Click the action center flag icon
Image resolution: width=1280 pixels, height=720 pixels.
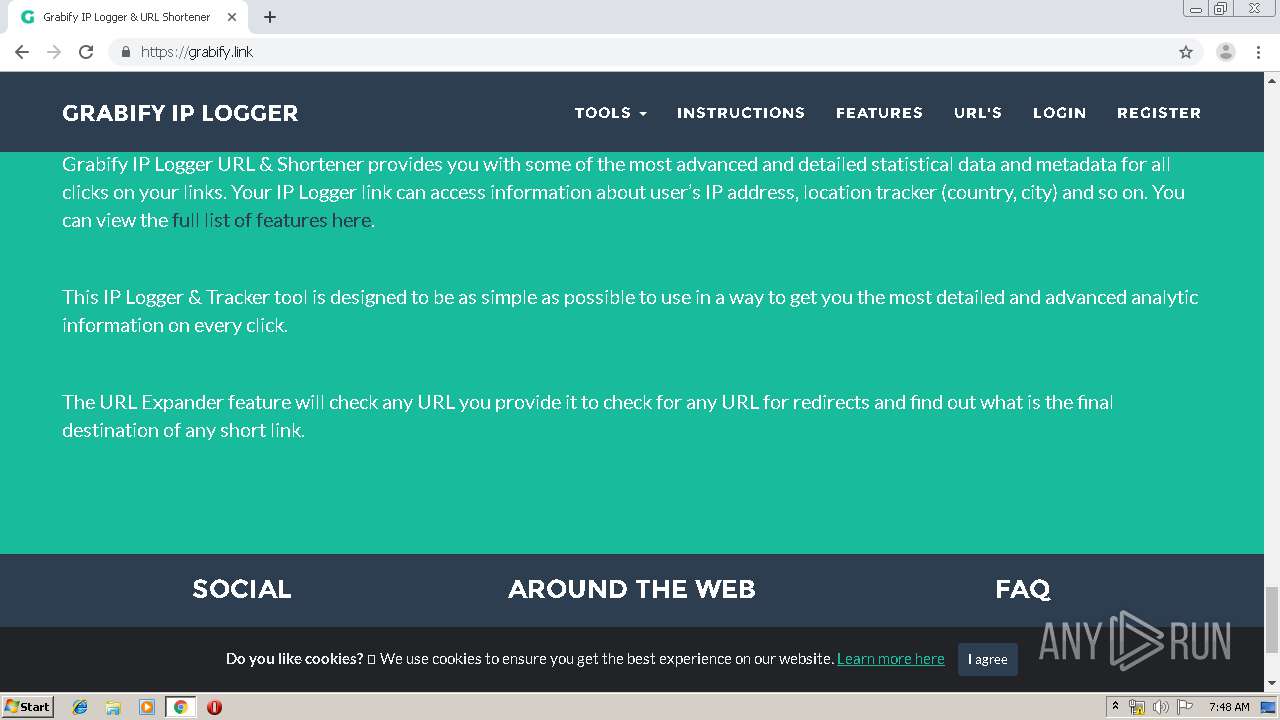click(x=1185, y=707)
